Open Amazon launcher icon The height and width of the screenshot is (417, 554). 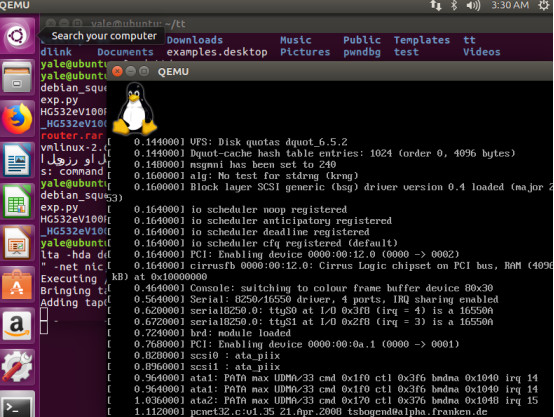17,326
